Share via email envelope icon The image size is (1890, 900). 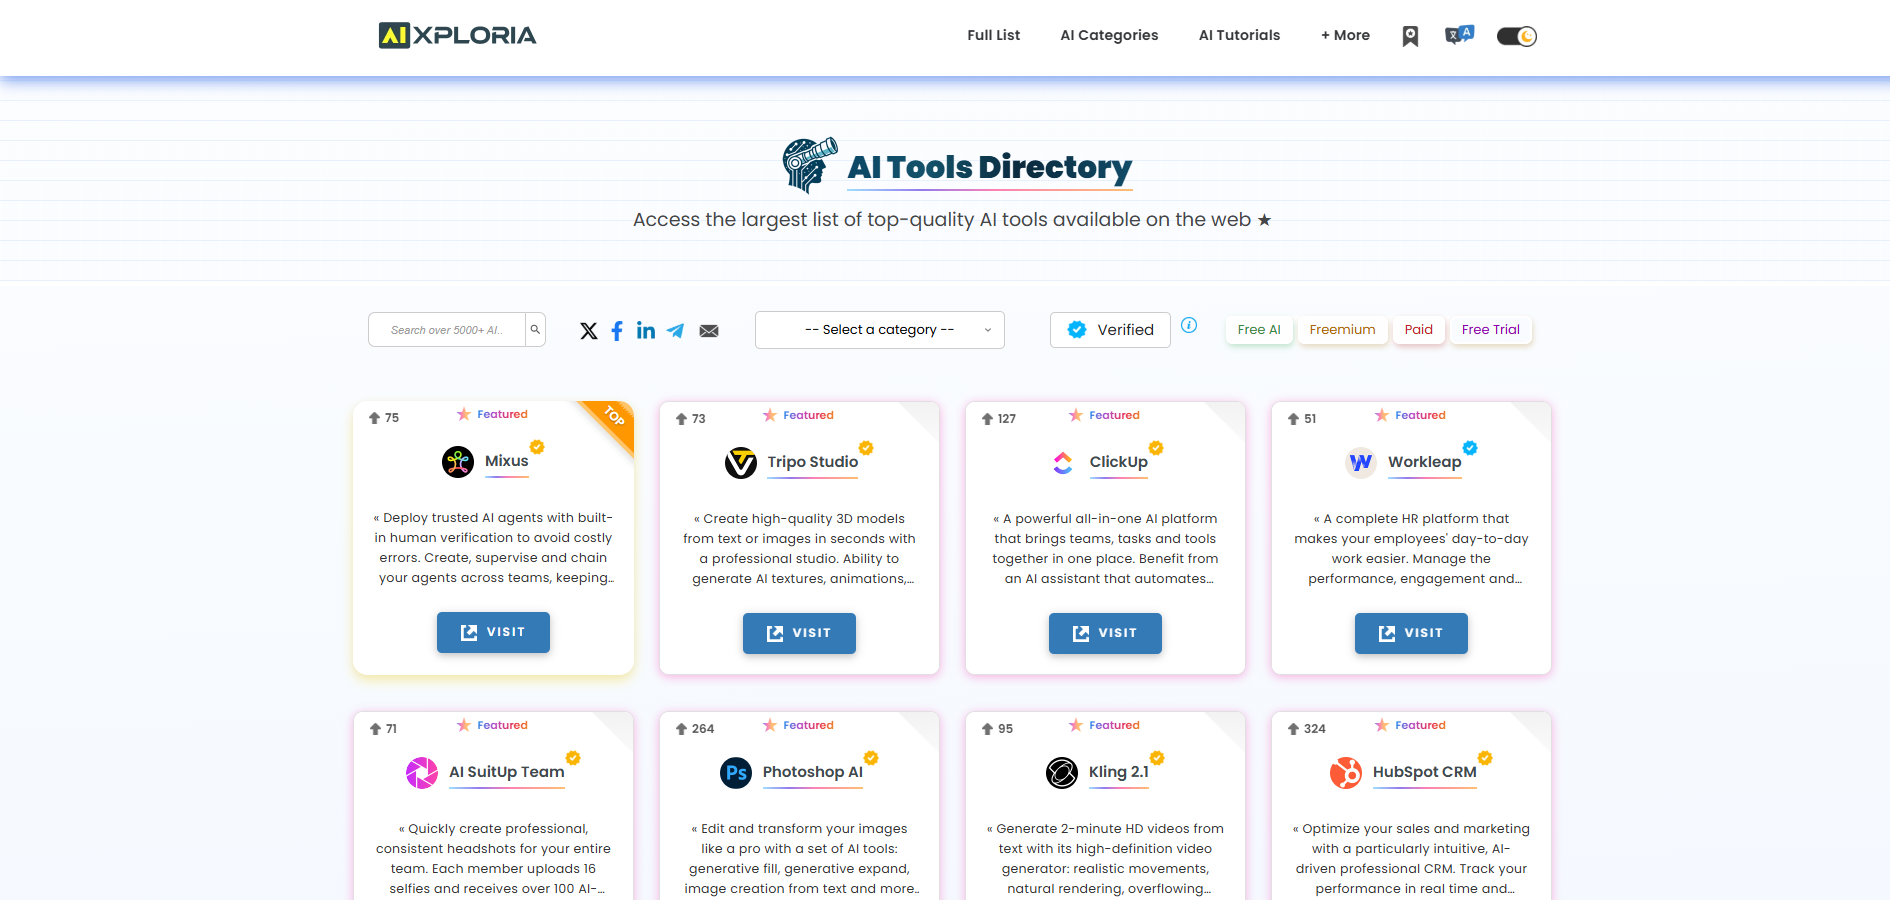coord(709,331)
